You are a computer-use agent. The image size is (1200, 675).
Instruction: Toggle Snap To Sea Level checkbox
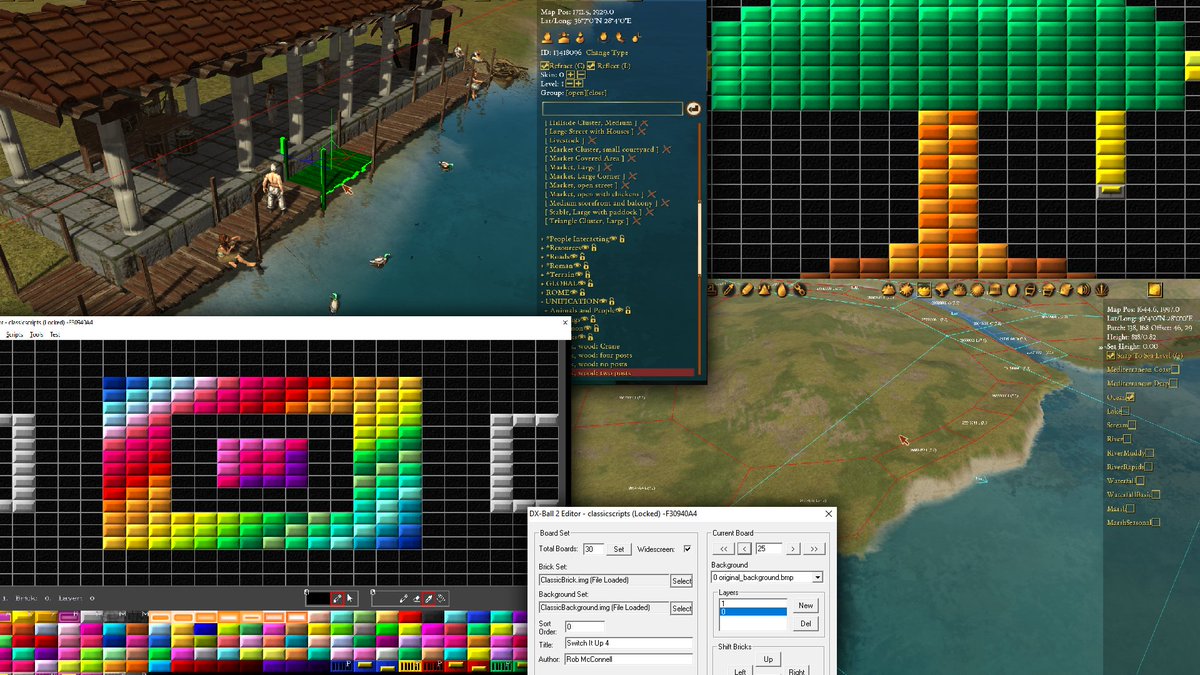click(x=1111, y=355)
